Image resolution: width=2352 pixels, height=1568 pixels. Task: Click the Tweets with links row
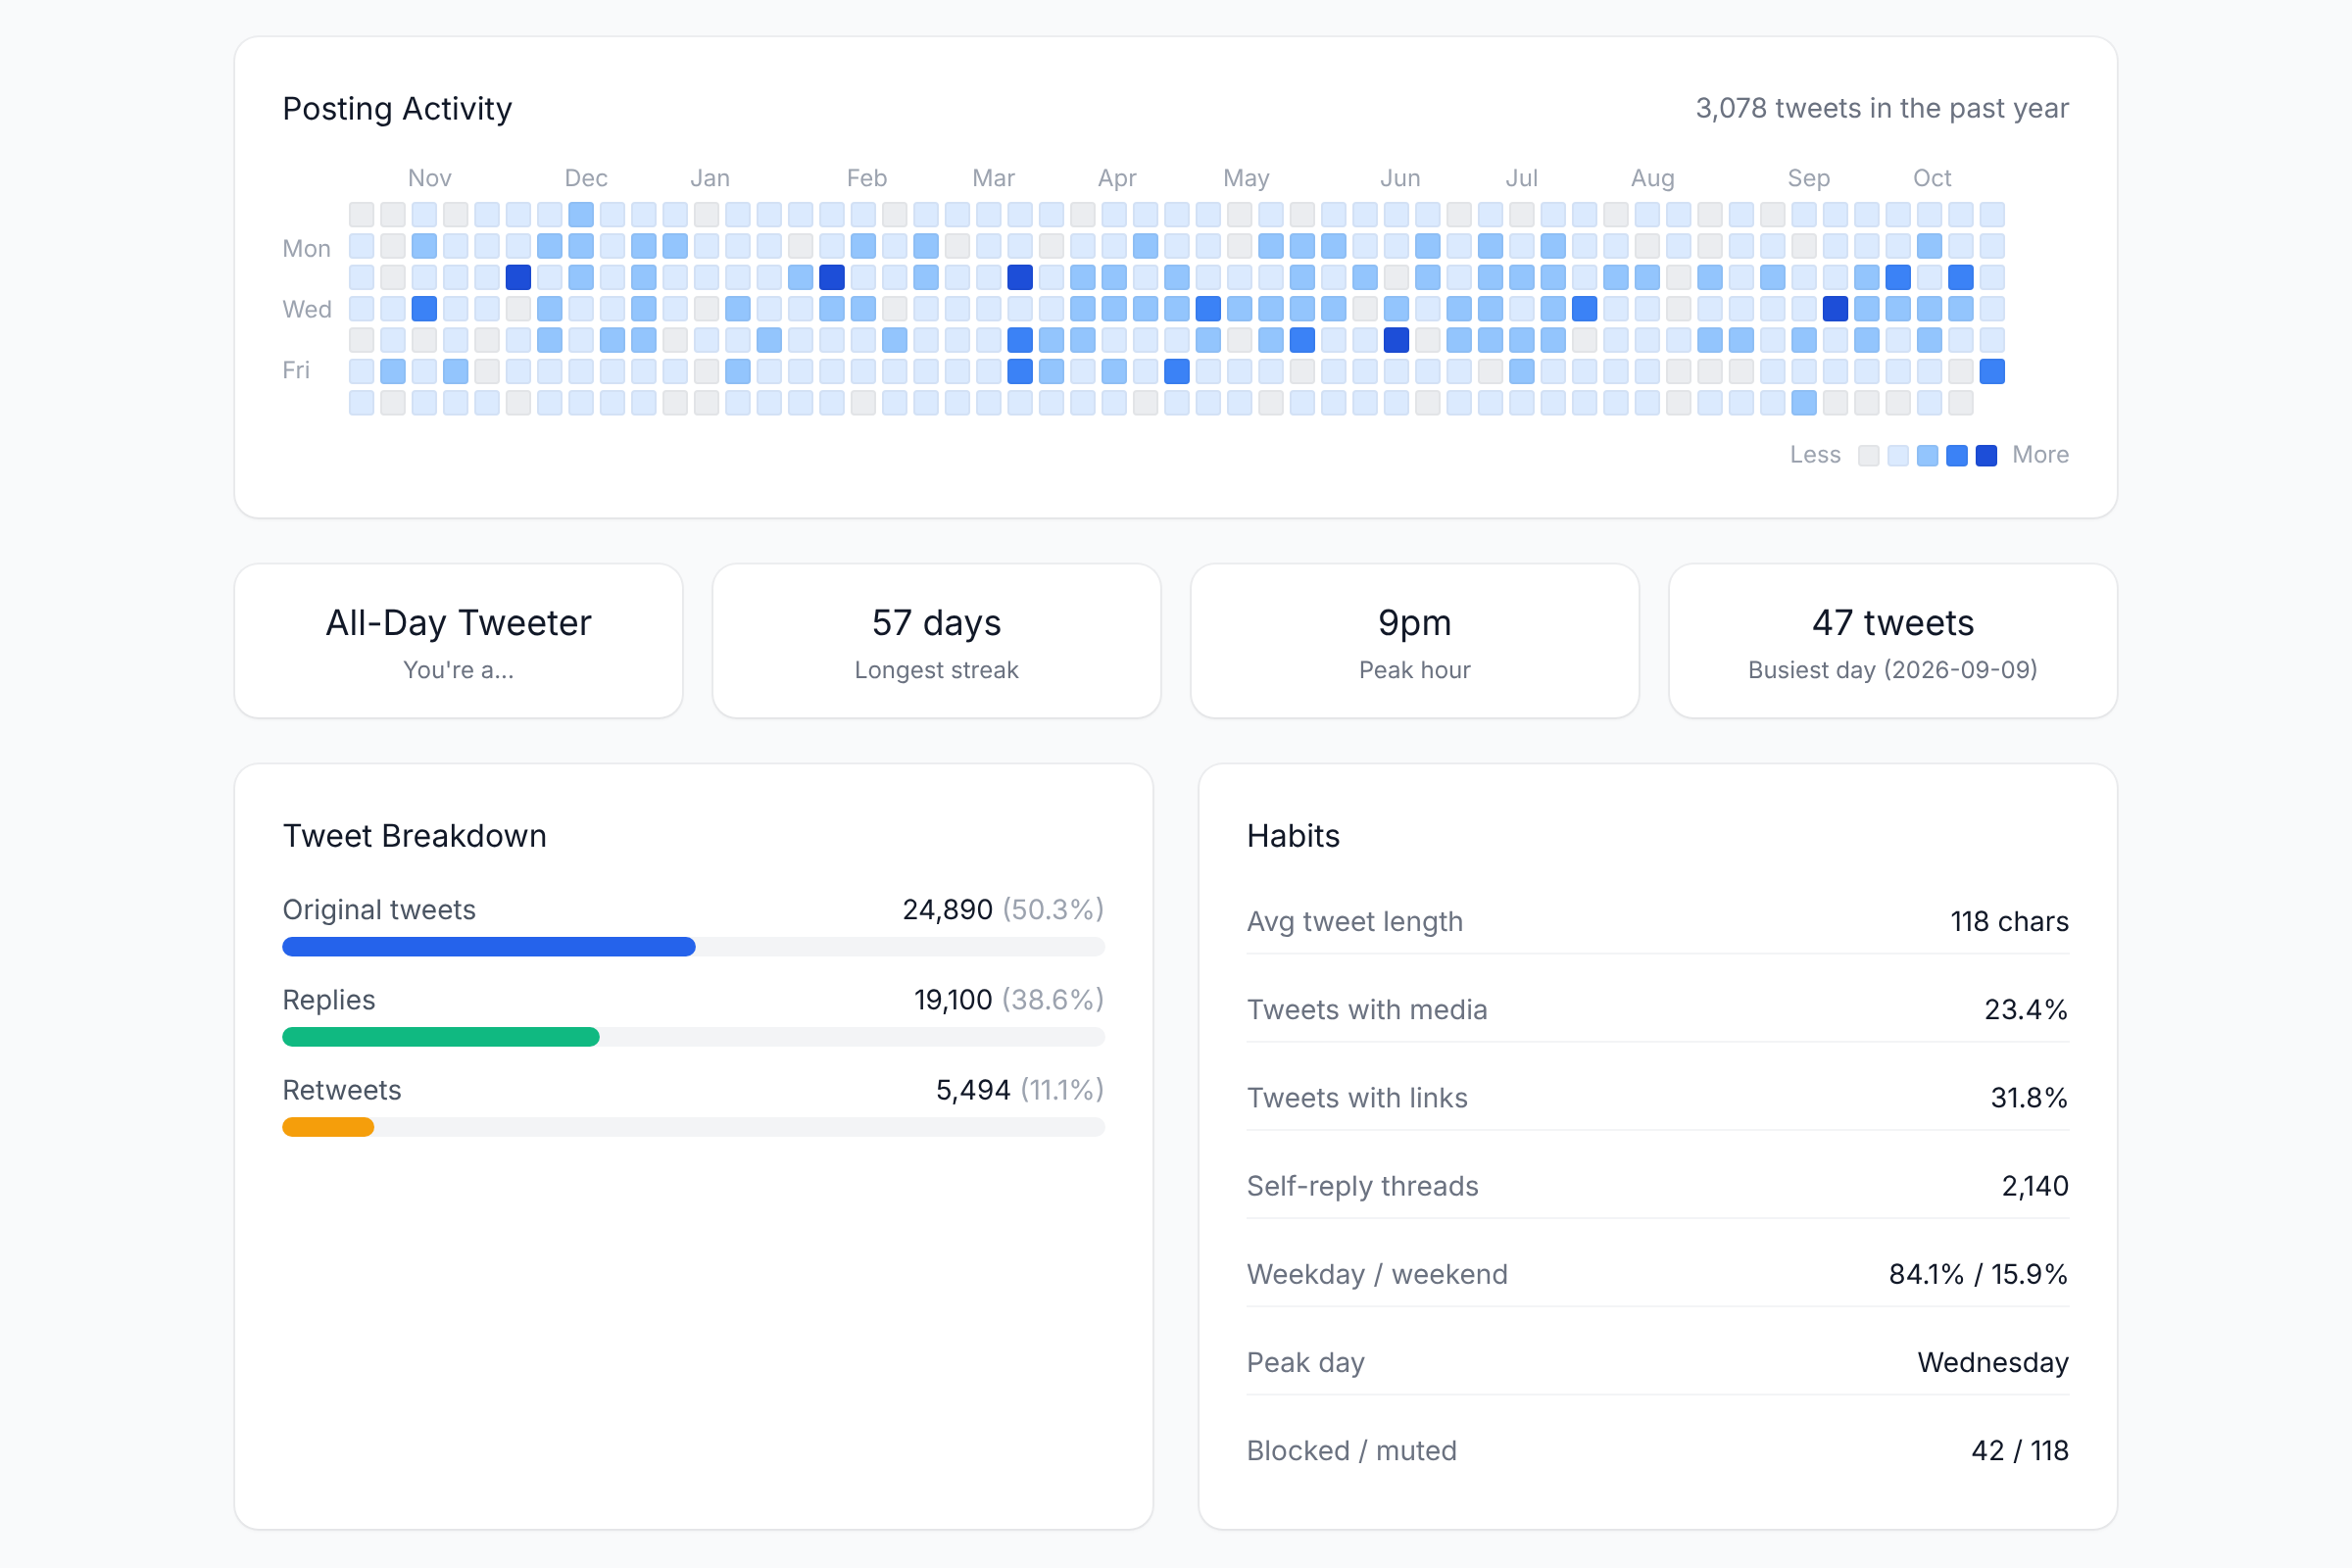tap(1658, 1098)
